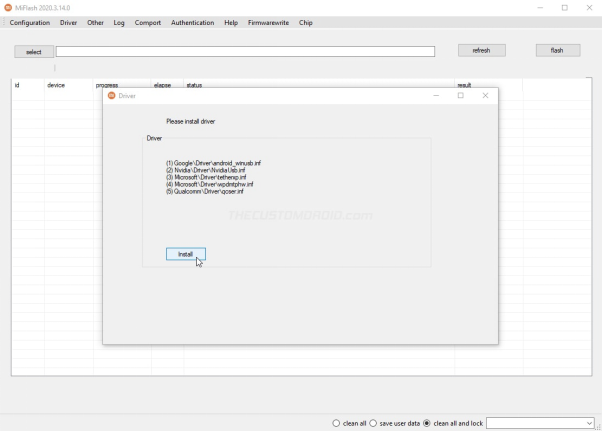Screen dimensions: 602x431
Task: Open the Chip menu
Action: pyautogui.click(x=306, y=23)
